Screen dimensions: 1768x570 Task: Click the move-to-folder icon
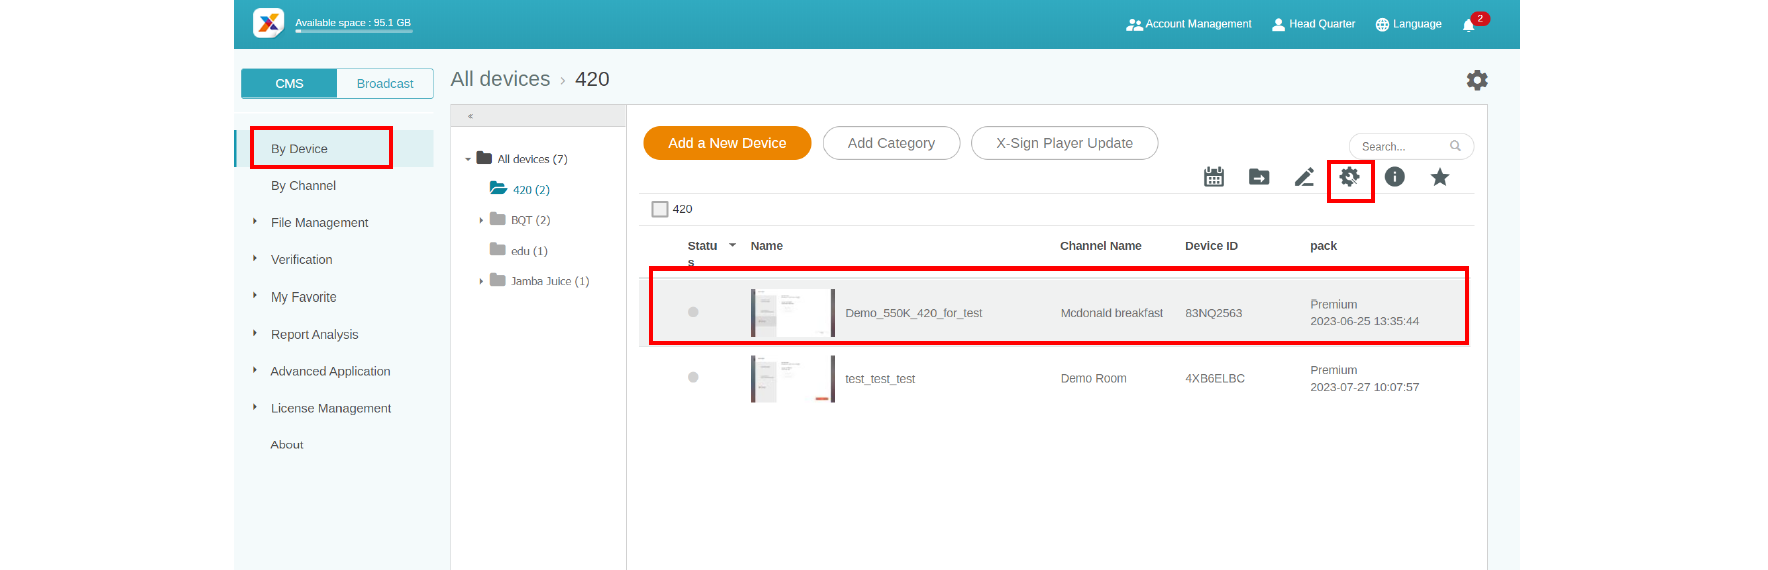click(1259, 177)
